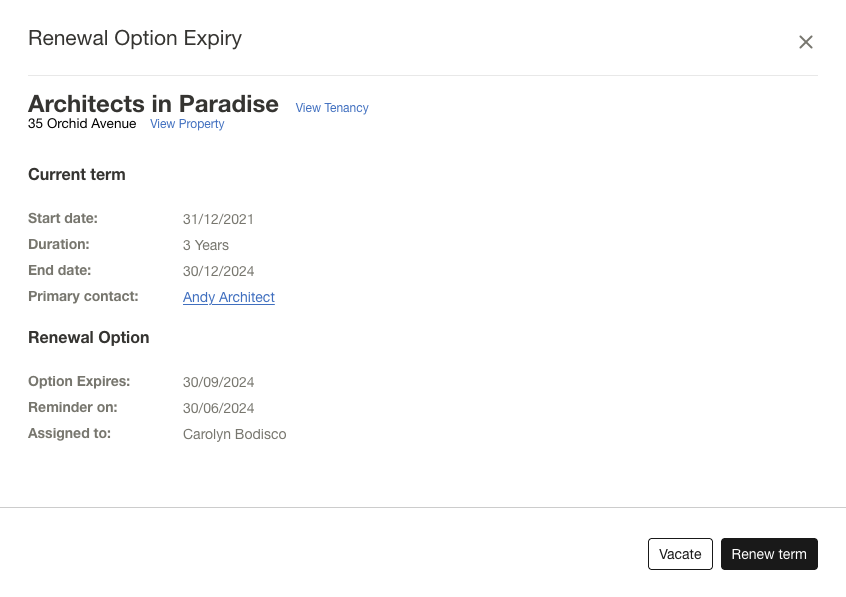846x597 pixels.
Task: Click the Primary contact field label
Action: click(84, 296)
